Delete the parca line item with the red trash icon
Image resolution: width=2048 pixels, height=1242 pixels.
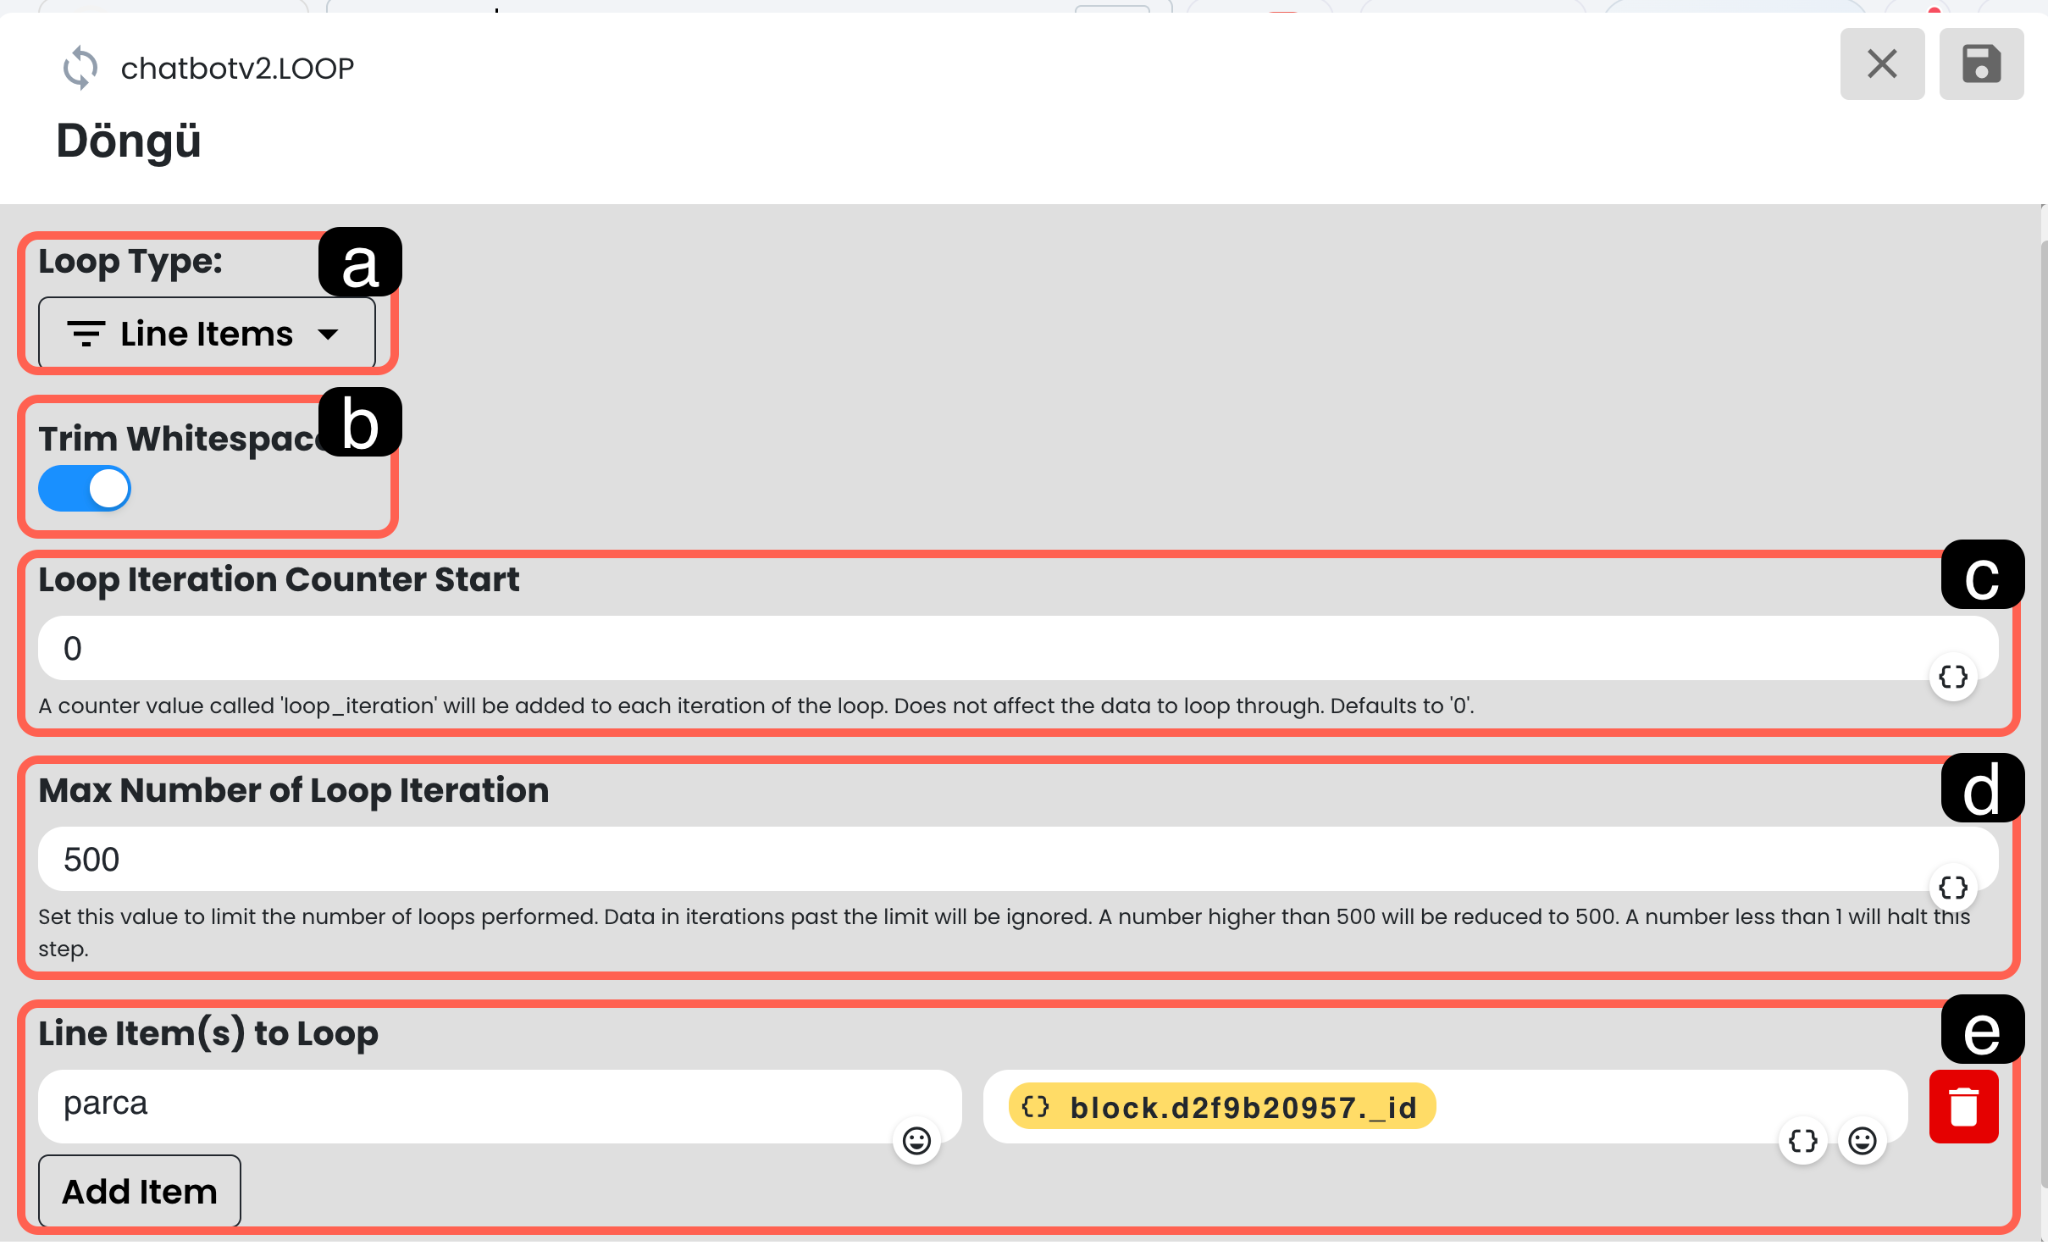tap(1963, 1106)
